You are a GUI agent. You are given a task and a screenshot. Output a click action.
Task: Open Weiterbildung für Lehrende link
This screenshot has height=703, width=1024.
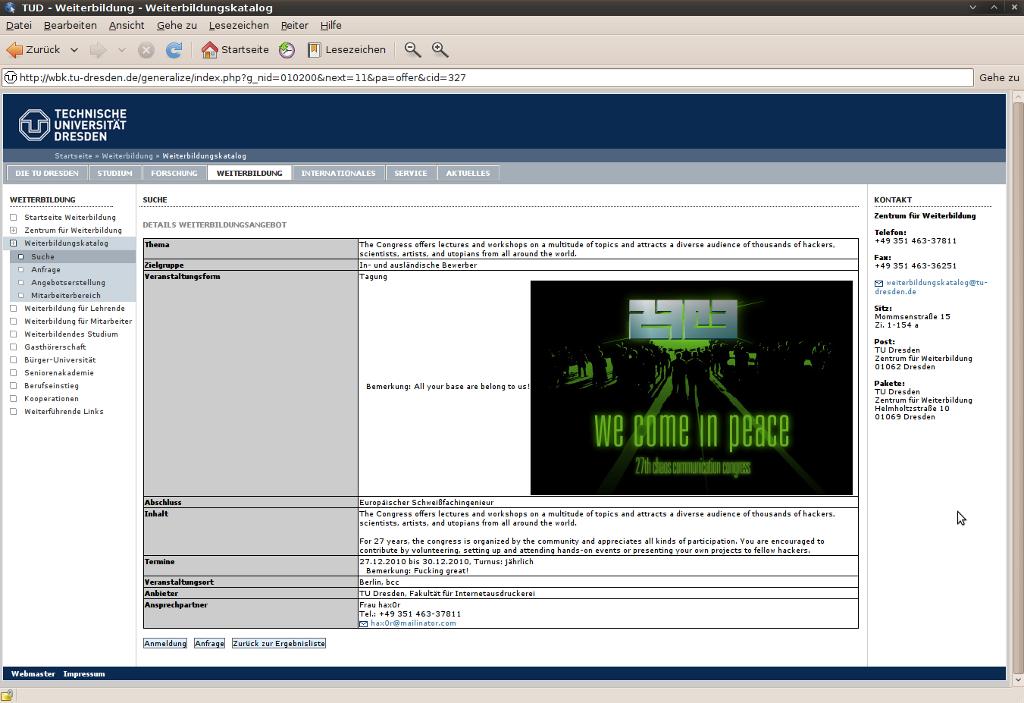74,308
